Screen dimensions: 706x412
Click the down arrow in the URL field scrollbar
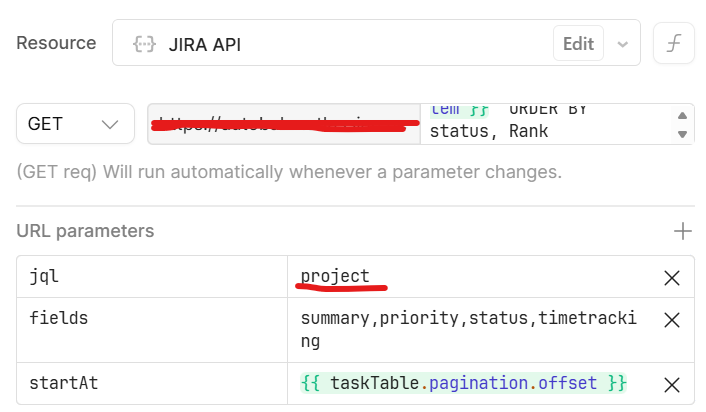click(x=682, y=134)
